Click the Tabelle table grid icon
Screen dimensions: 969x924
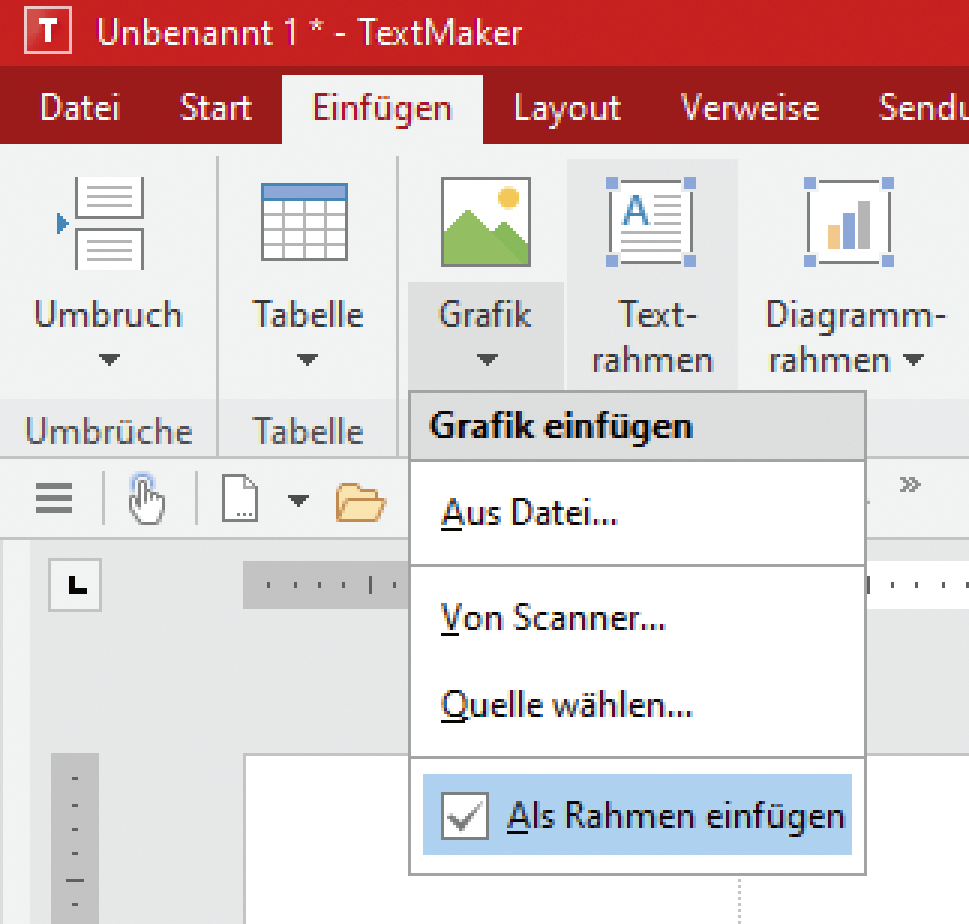(x=305, y=222)
